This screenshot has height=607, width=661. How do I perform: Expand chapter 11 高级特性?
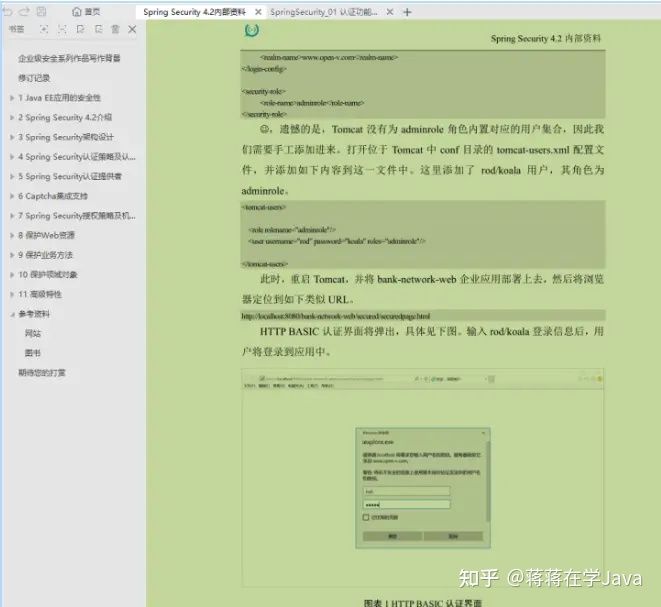click(12, 294)
